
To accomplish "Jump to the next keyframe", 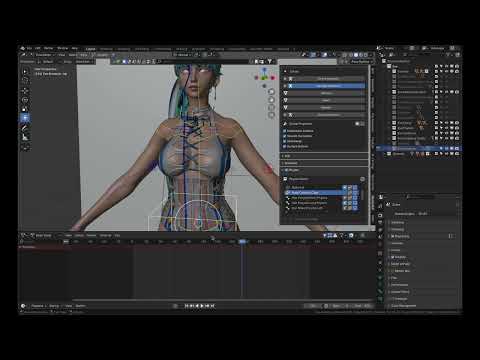I will click(207, 306).
